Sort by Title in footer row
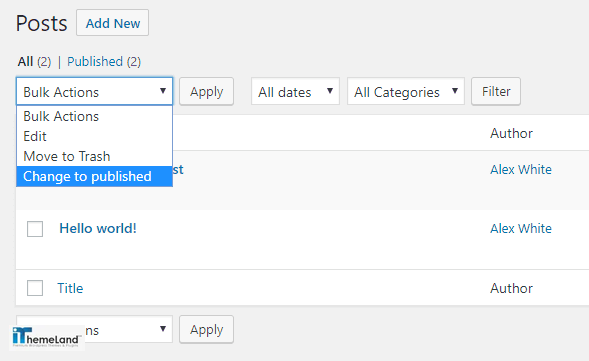 pos(70,288)
